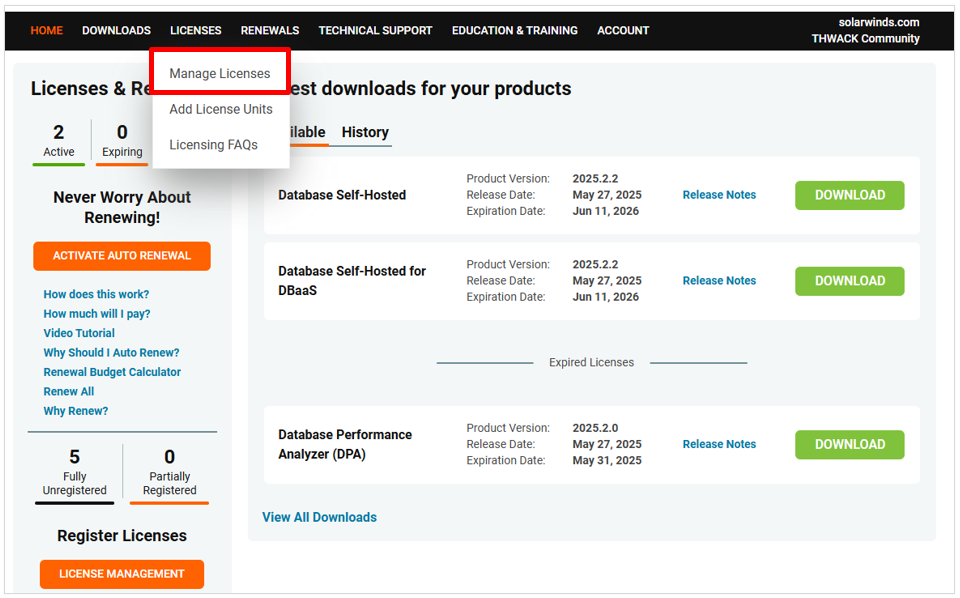
Task: Download Database Self-Hosted
Action: click(x=850, y=195)
